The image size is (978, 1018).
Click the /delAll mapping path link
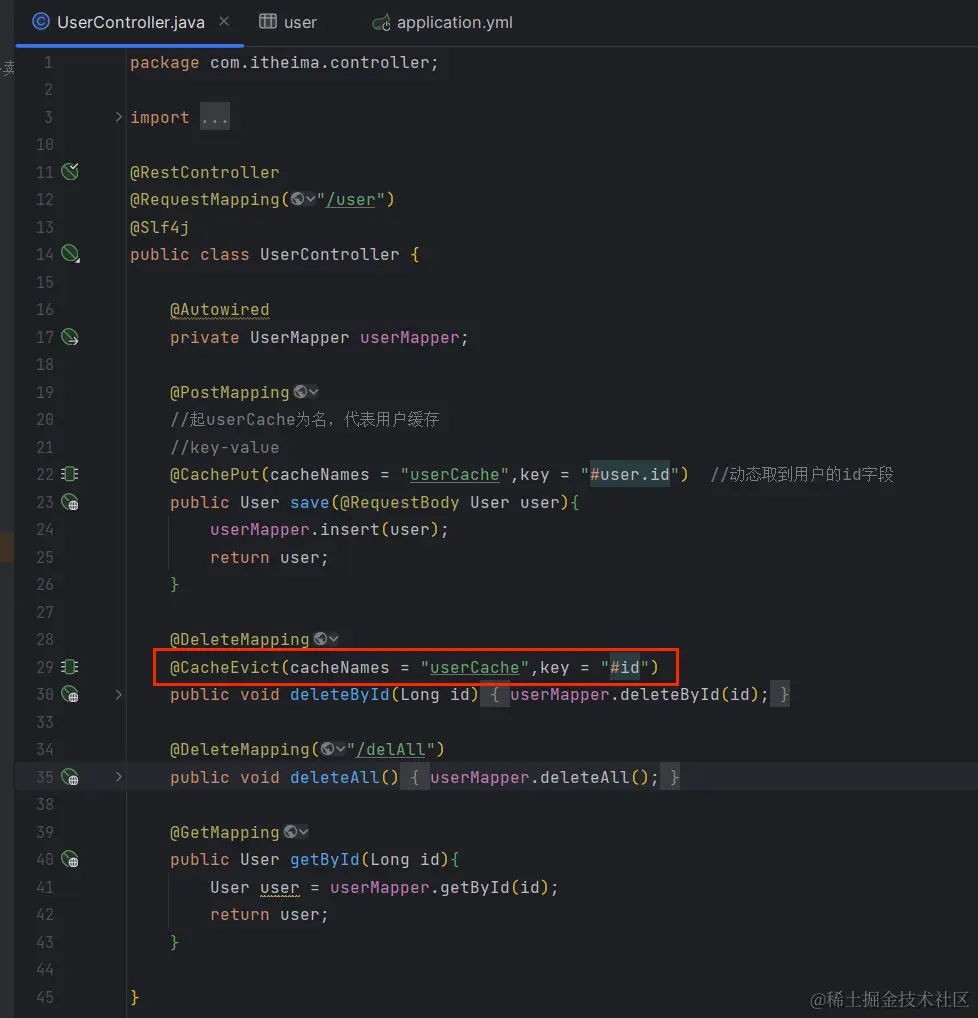390,749
